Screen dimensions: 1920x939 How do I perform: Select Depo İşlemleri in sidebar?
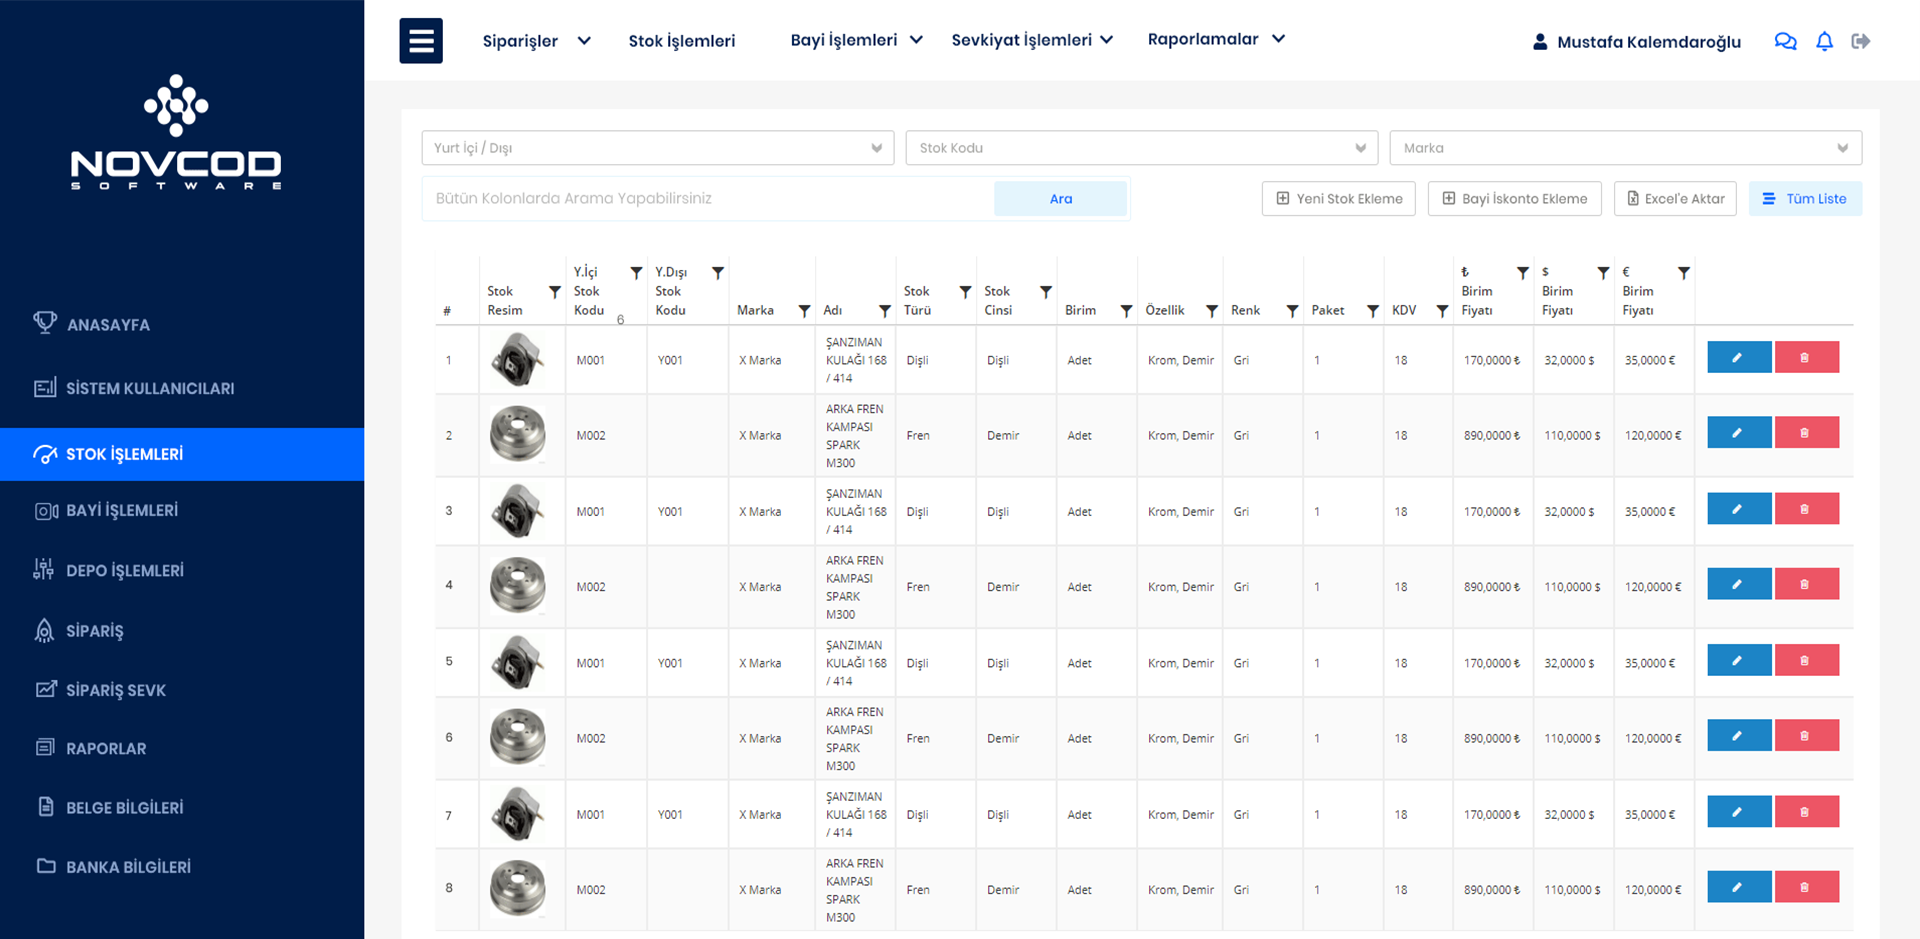coord(124,571)
